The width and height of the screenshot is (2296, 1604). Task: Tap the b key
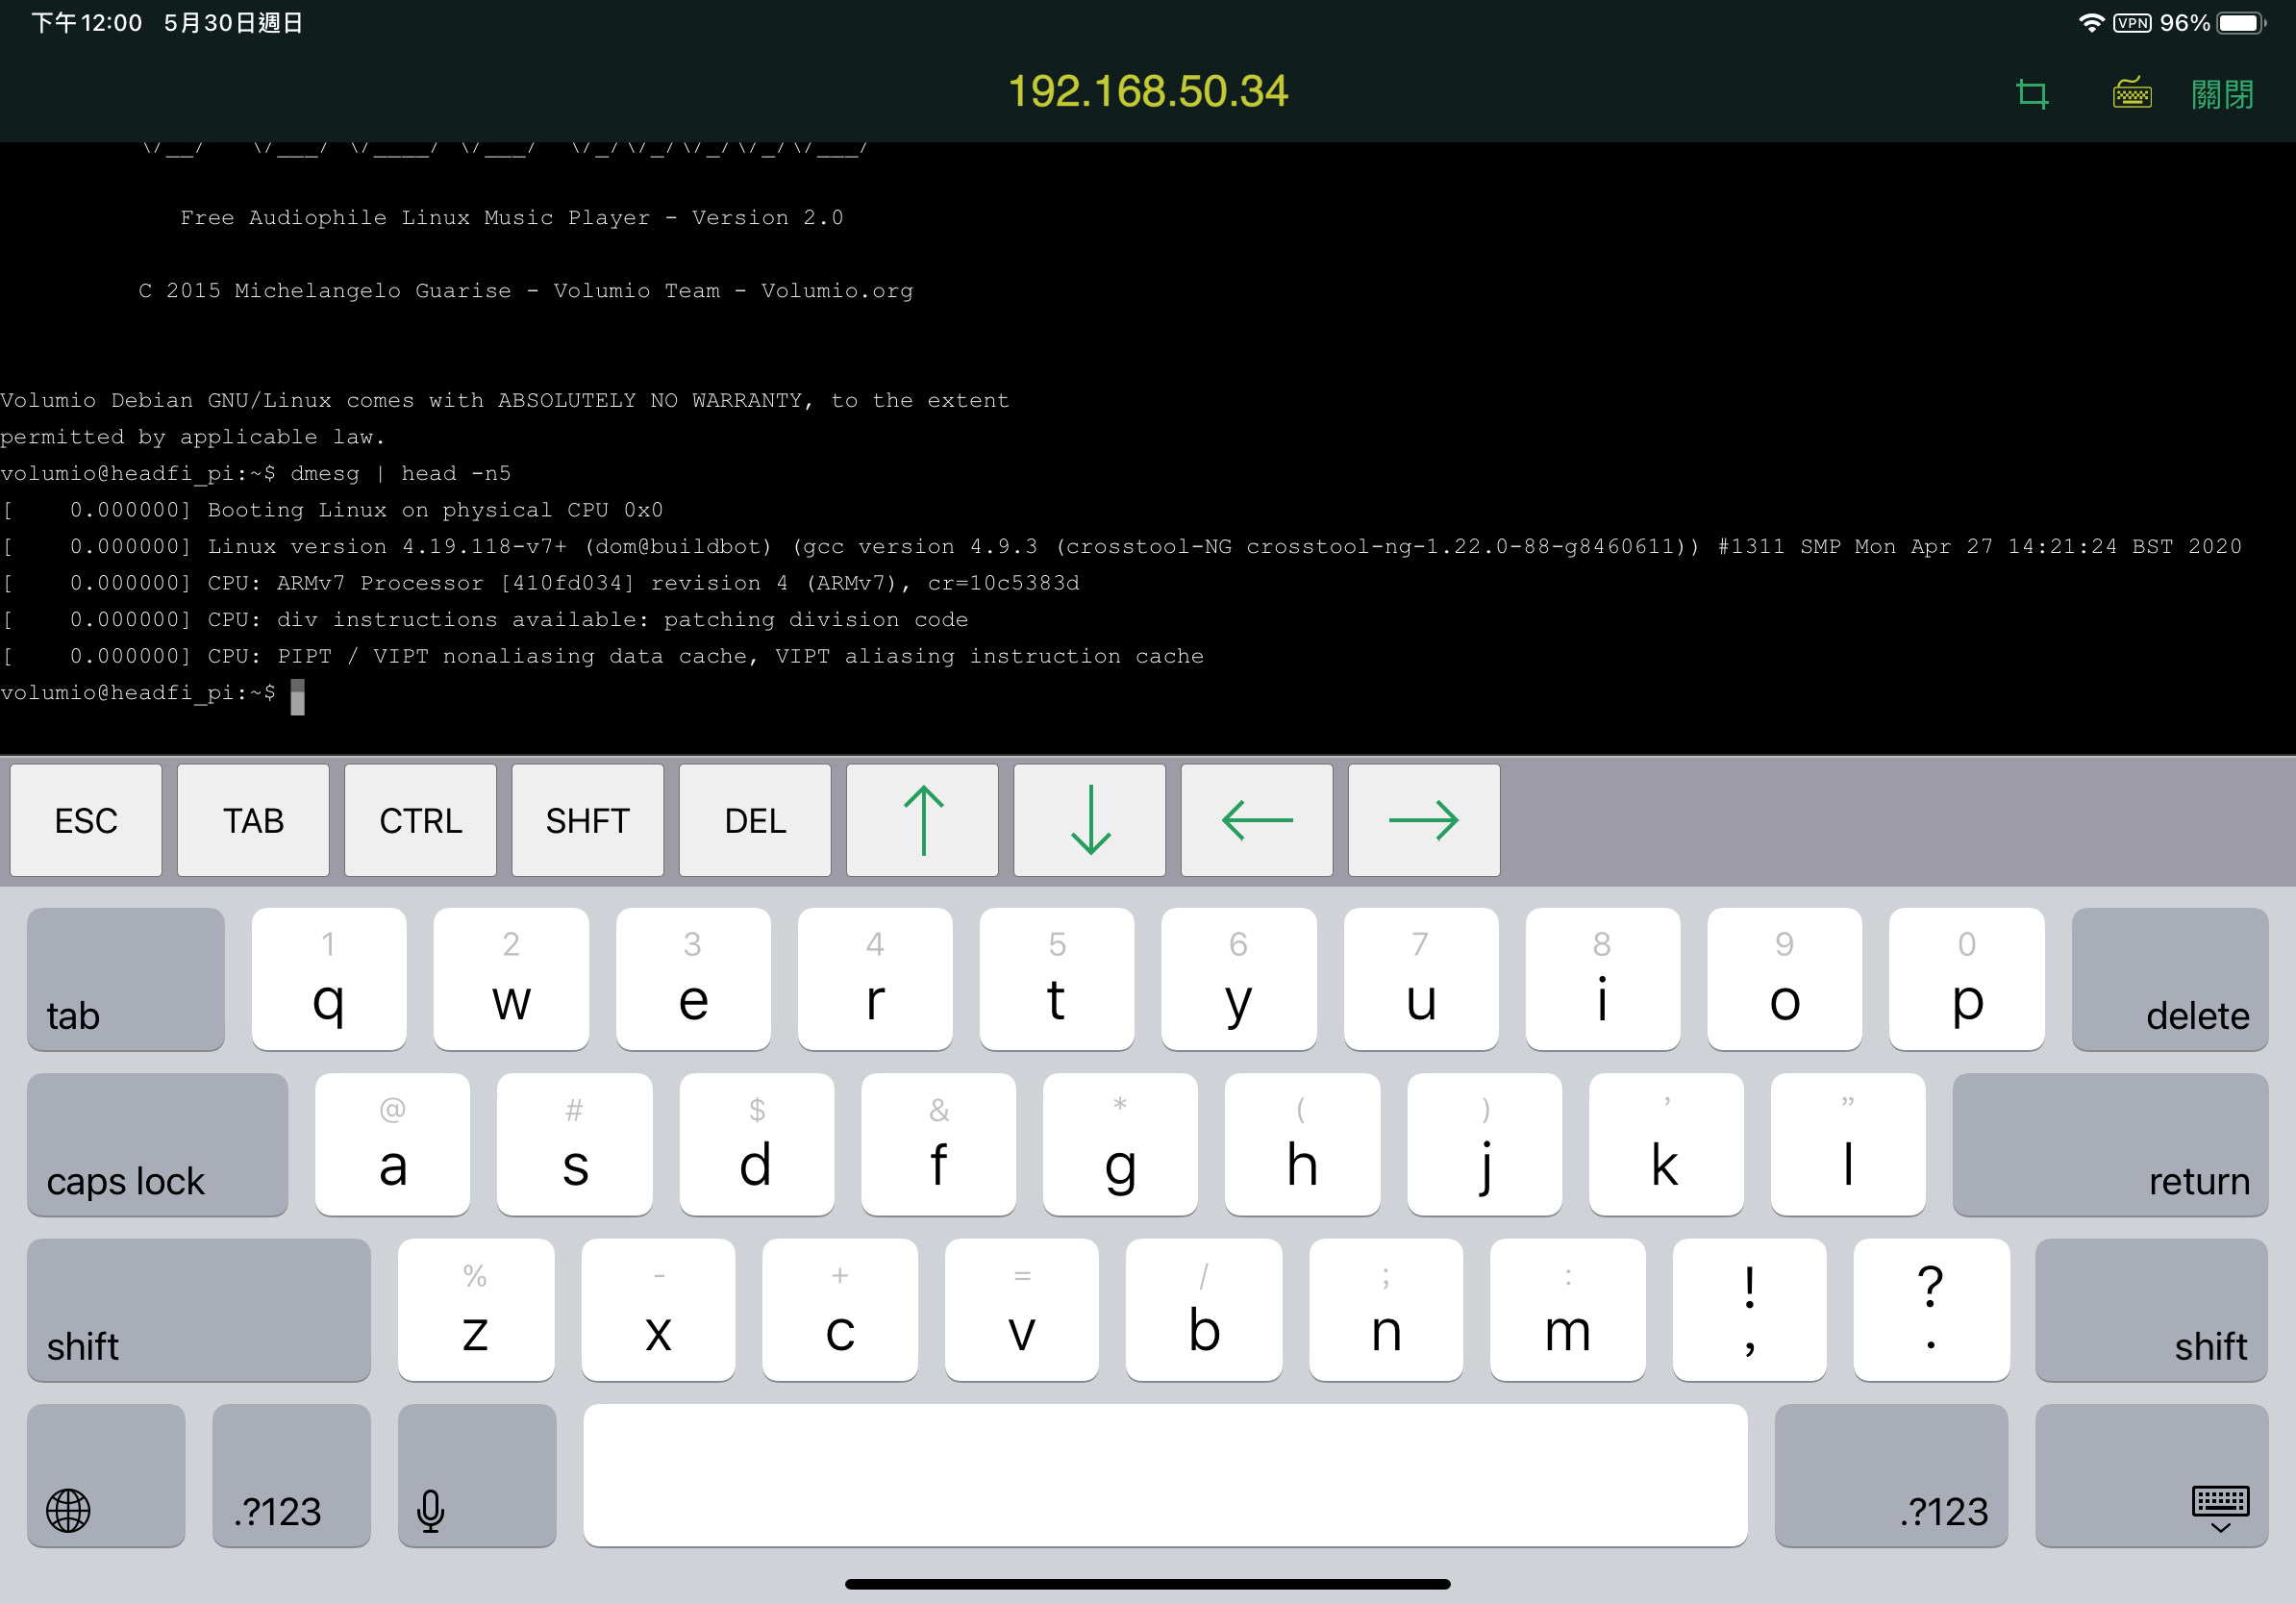click(1204, 1309)
